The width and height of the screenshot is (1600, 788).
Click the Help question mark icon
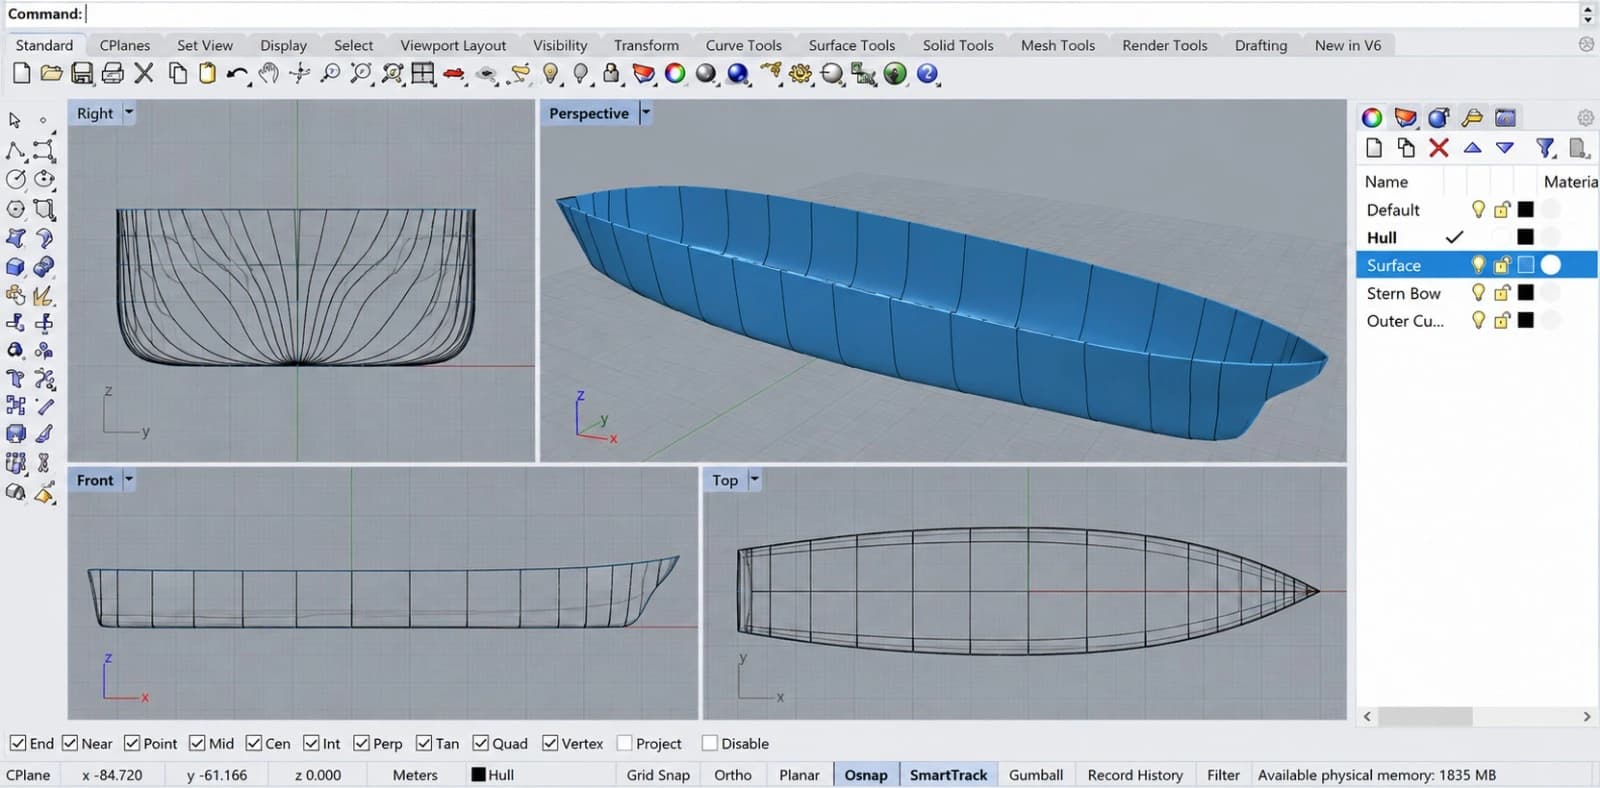[927, 73]
